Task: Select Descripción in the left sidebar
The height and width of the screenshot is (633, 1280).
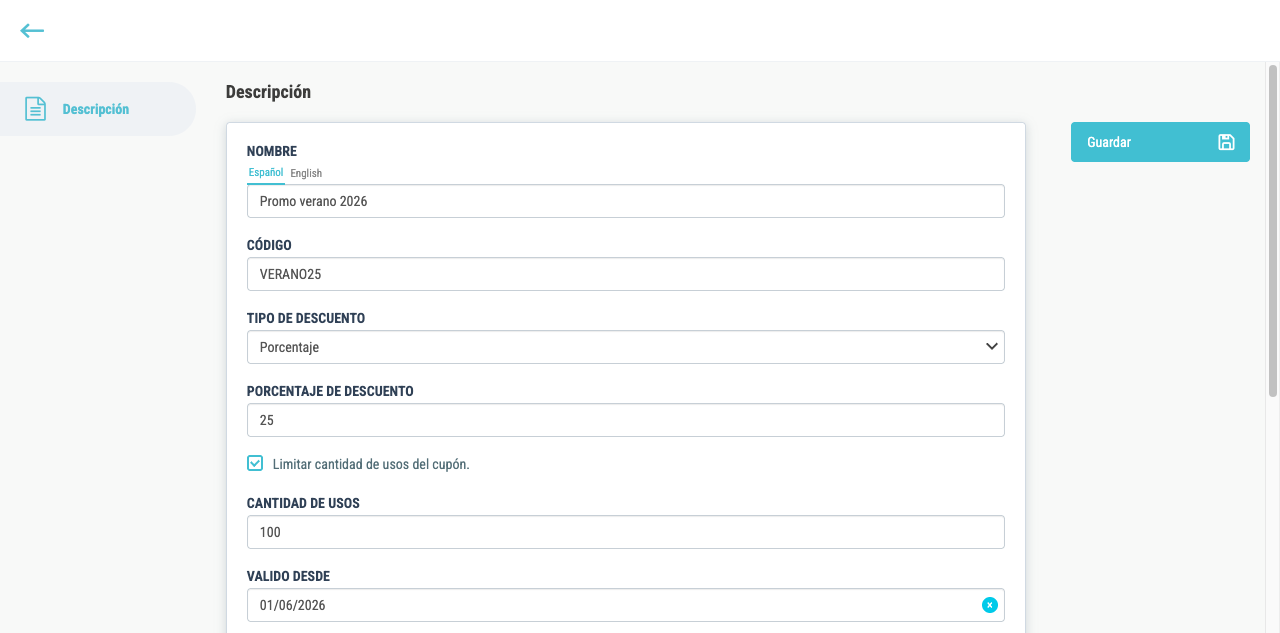Action: click(97, 109)
